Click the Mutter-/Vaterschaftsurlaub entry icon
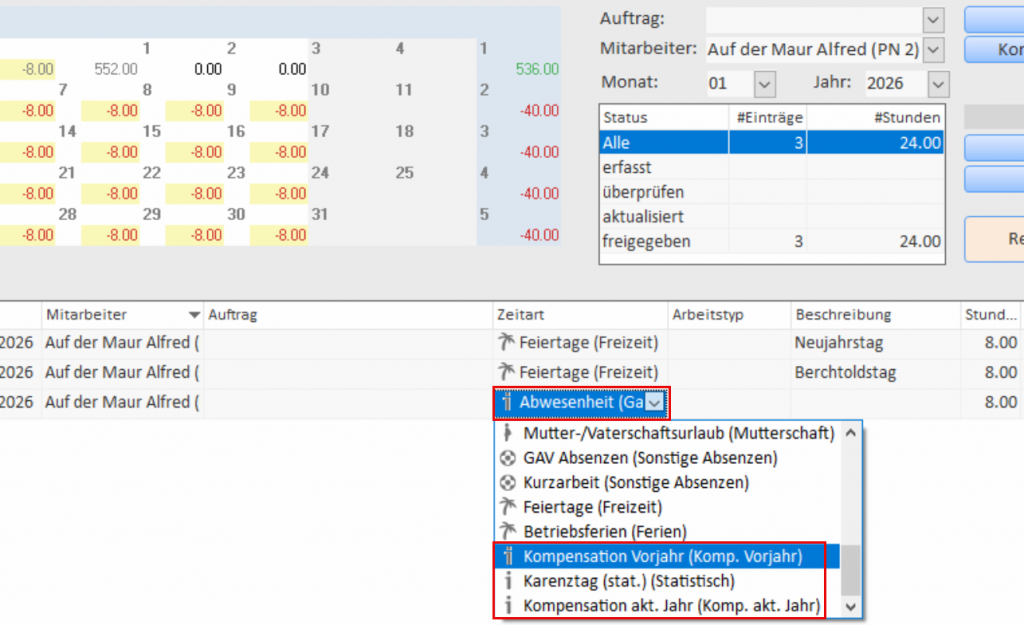 (x=509, y=434)
